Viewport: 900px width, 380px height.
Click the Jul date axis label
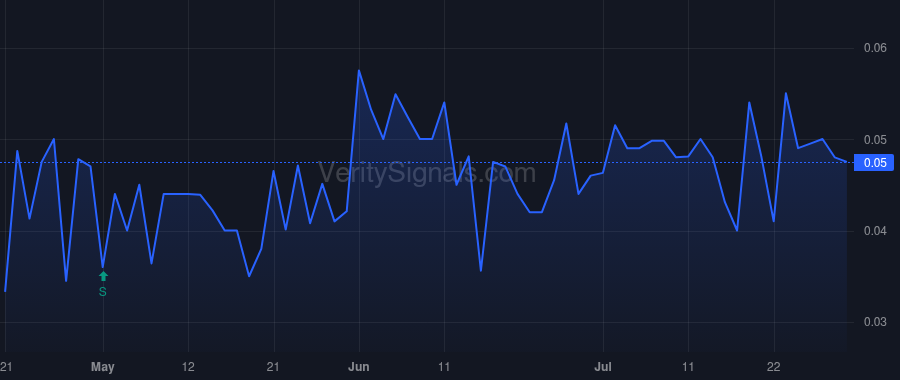tap(603, 367)
